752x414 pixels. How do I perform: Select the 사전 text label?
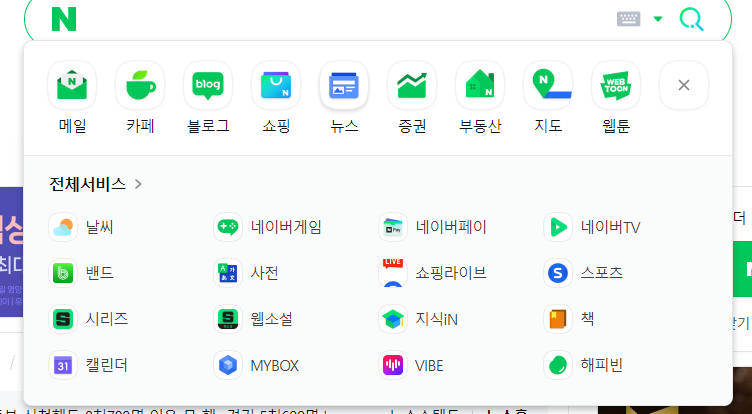point(264,273)
